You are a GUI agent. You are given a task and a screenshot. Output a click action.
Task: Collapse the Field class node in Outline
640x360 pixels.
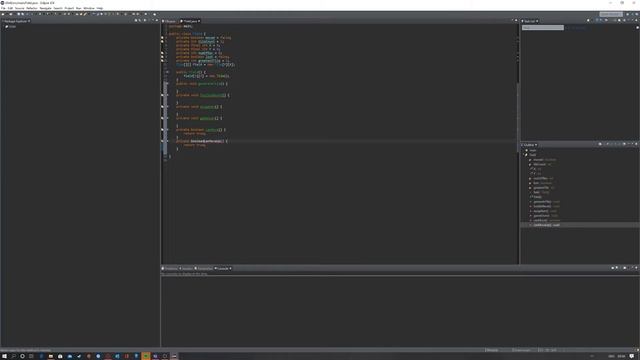point(524,155)
